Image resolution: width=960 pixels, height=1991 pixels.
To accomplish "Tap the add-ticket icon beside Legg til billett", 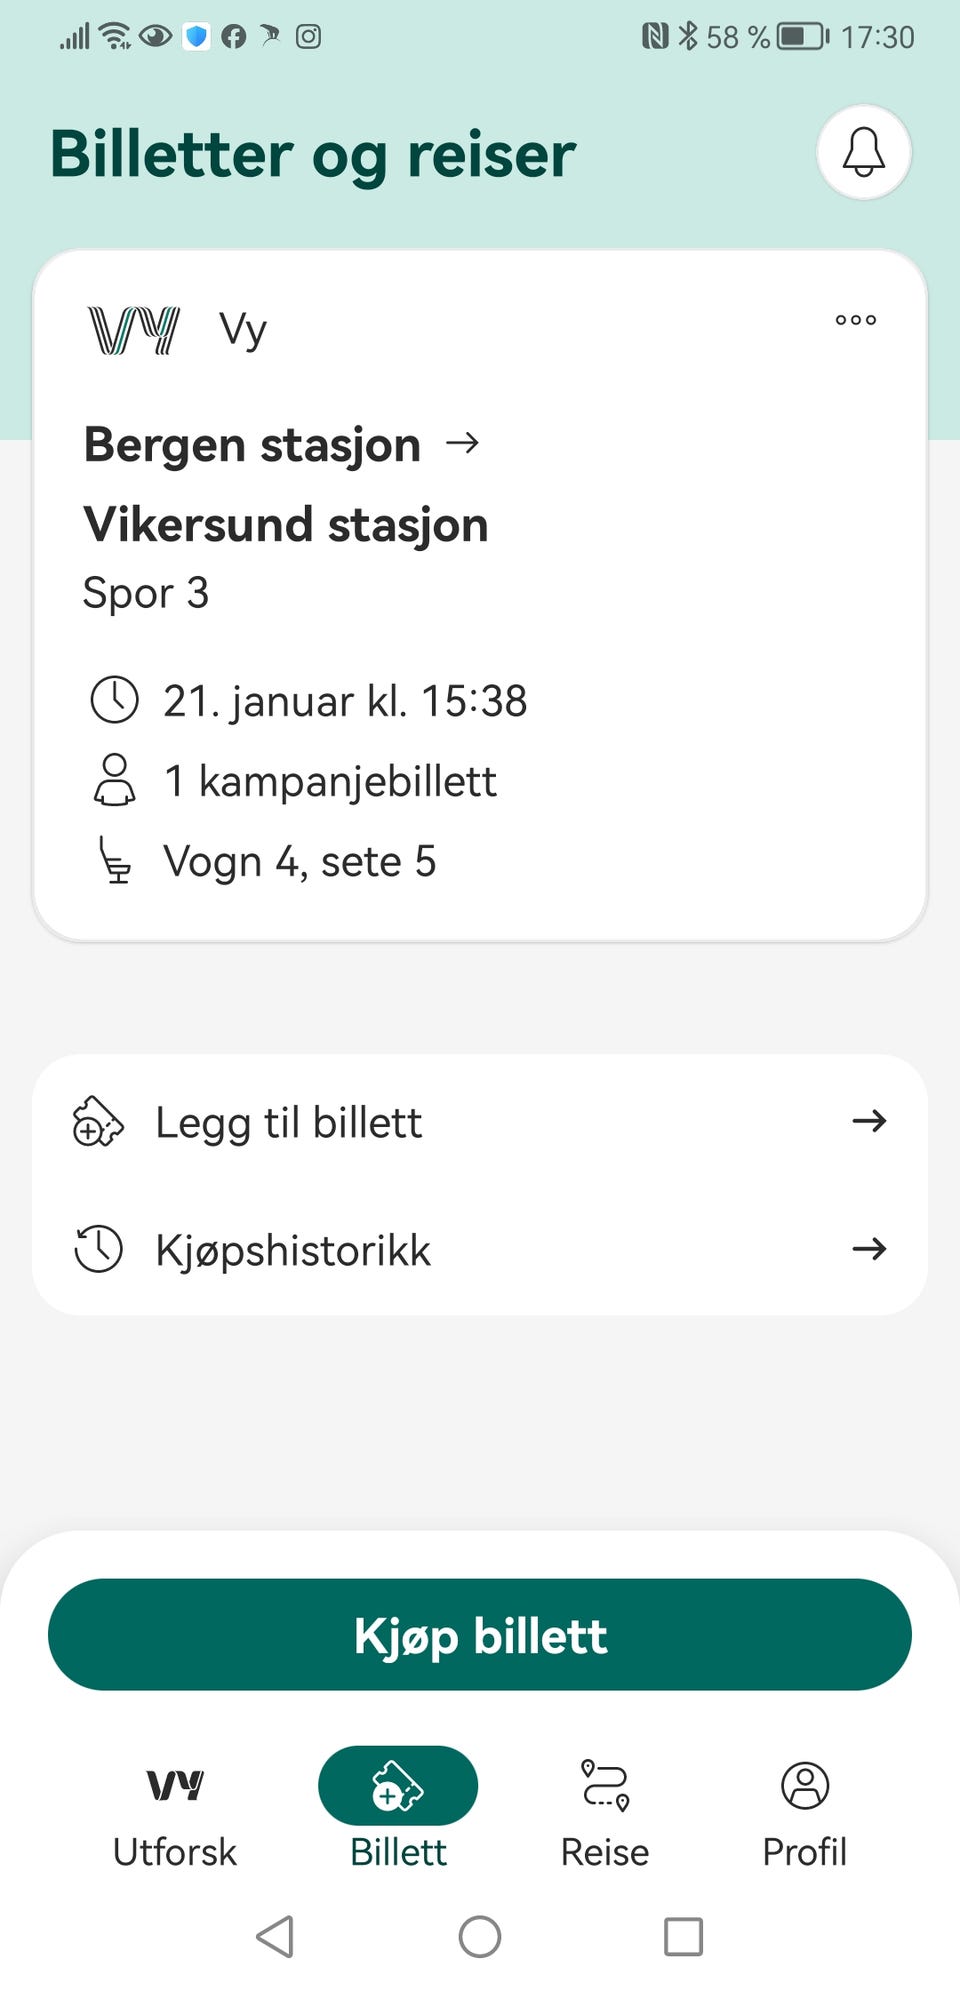I will (98, 1121).
